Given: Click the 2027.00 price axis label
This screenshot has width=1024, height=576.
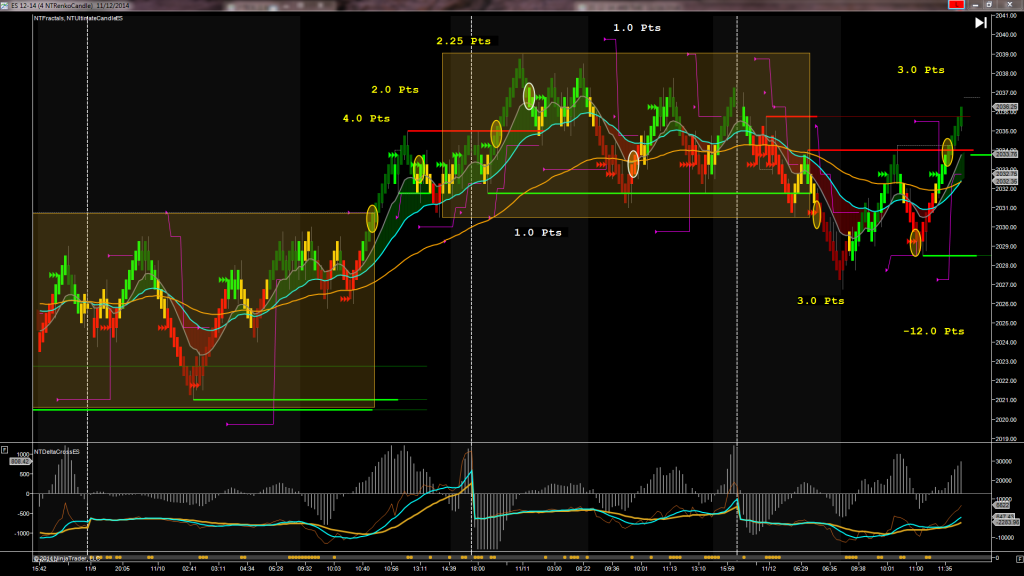Looking at the screenshot, I should point(1006,285).
